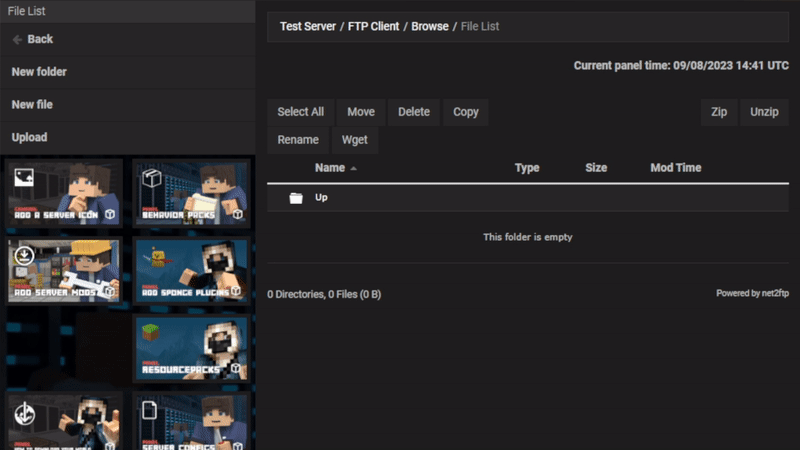Sort the file list by Name column

(329, 168)
